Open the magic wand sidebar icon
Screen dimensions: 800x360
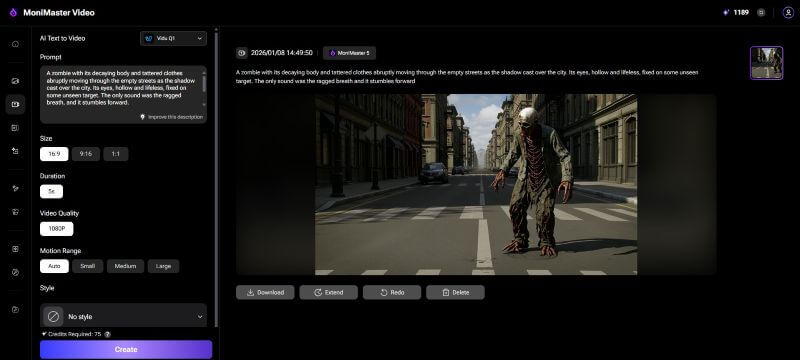tap(15, 188)
